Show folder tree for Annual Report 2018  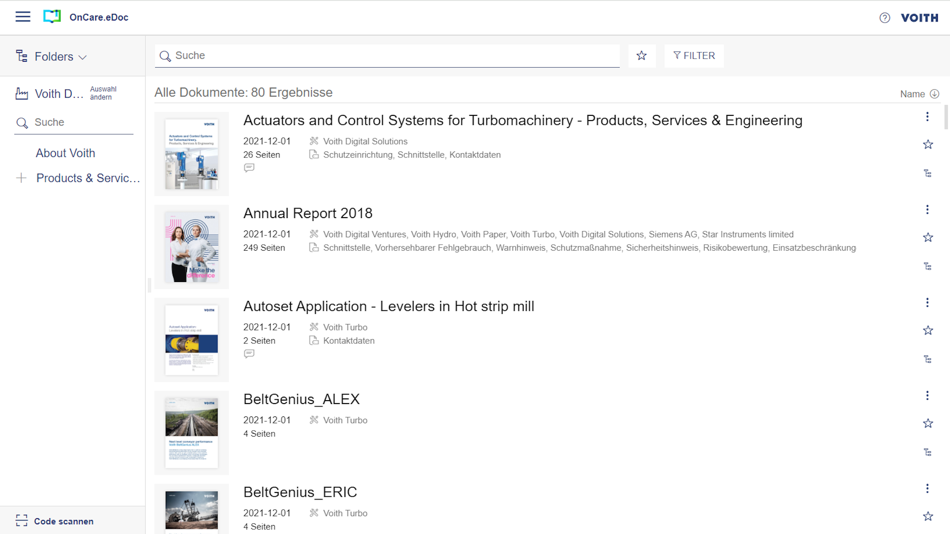pos(928,266)
